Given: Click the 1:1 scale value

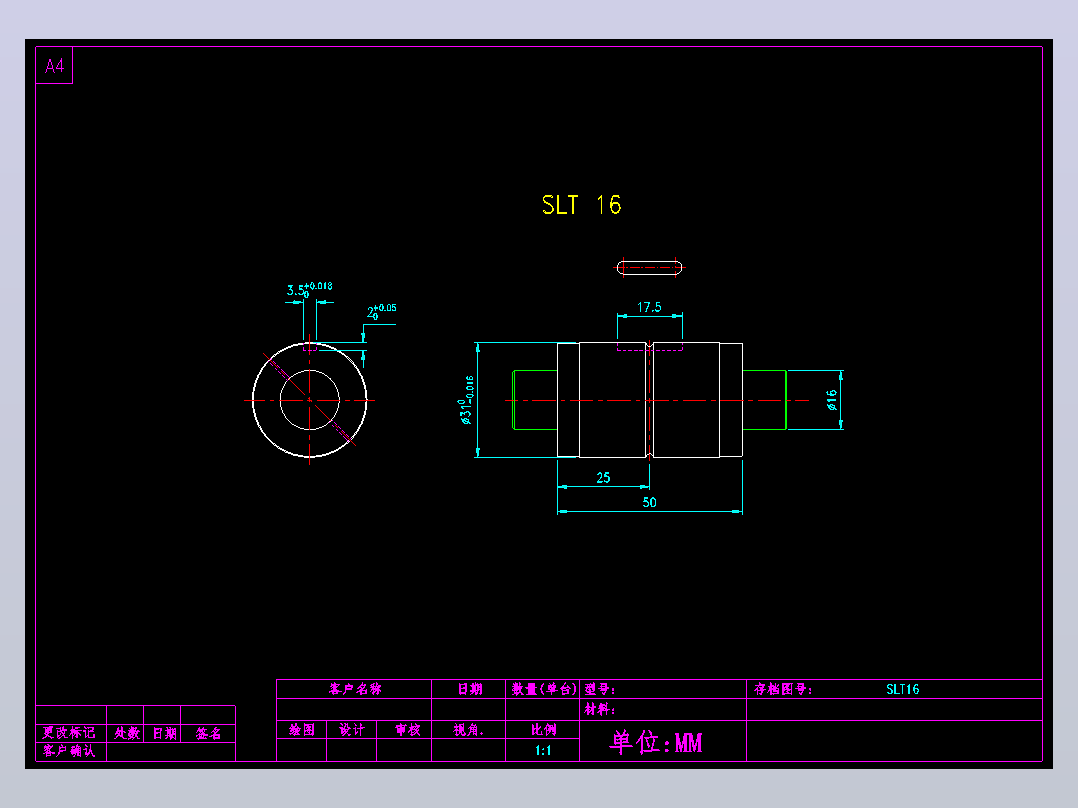Looking at the screenshot, I should point(542,750).
